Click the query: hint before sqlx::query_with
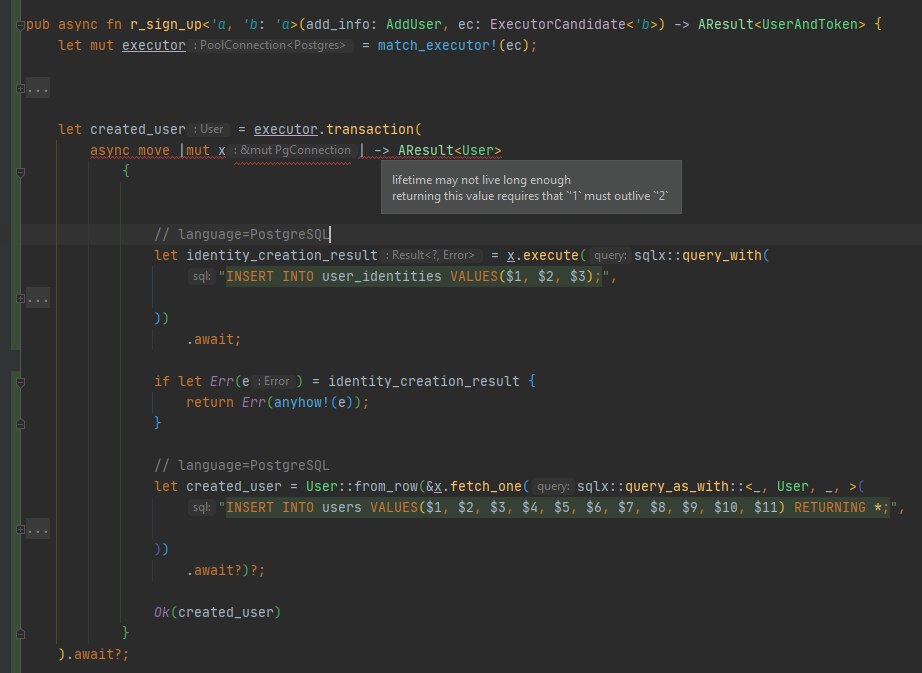The image size is (922, 673). (x=609, y=256)
